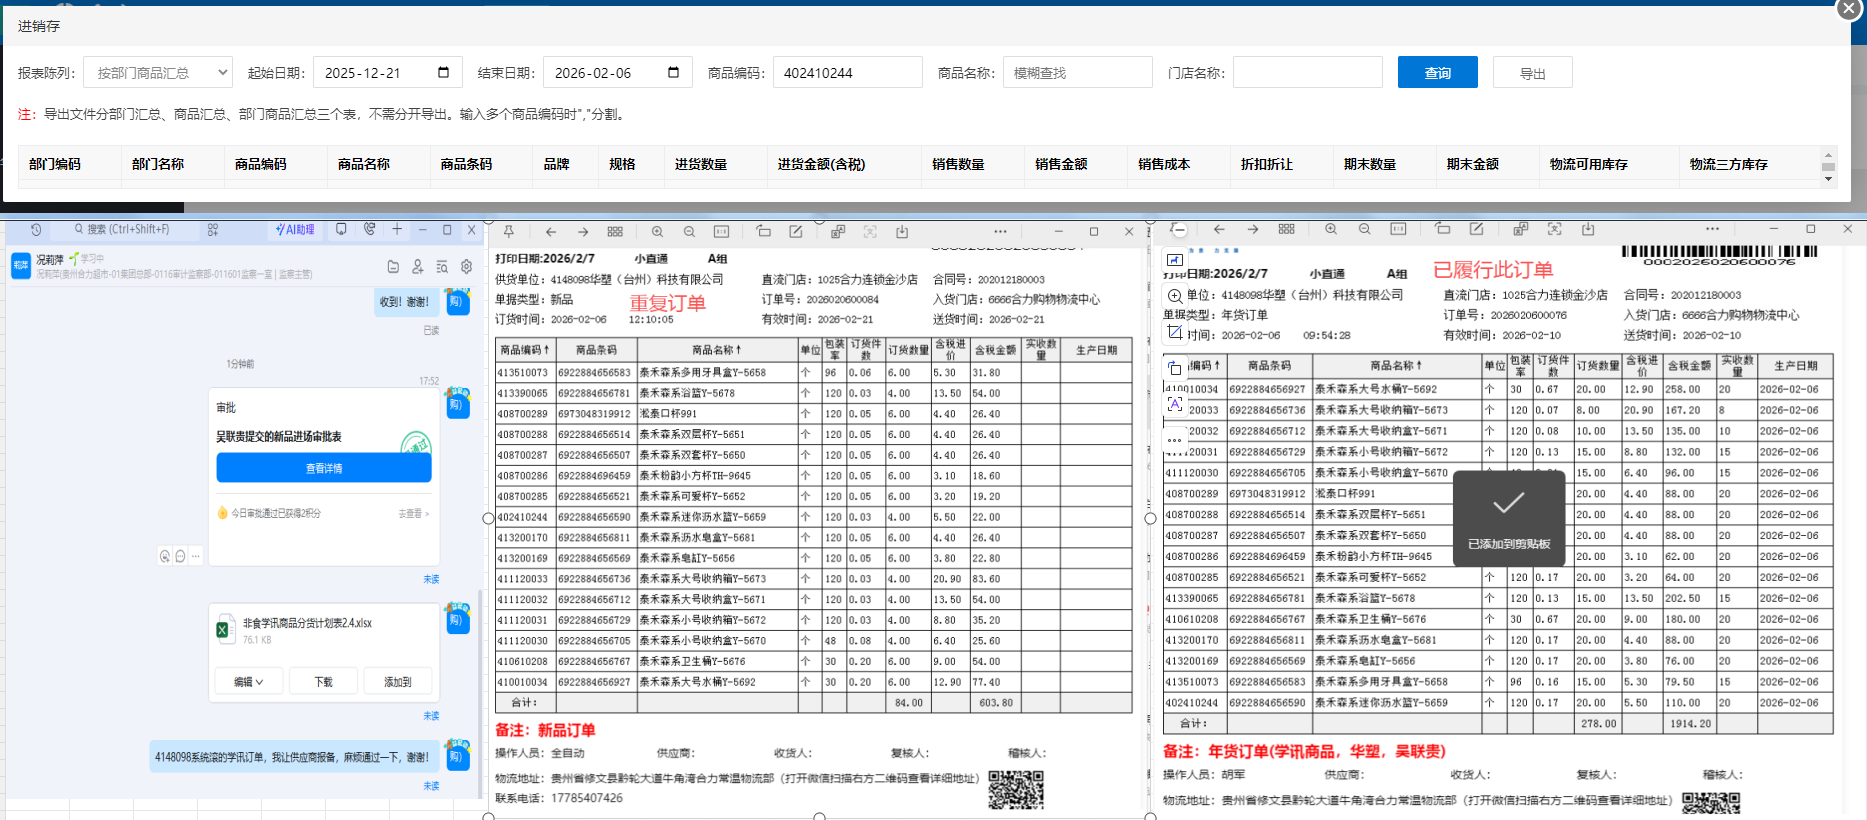
Task: Expand the 编辑 dropdown on xlsx file
Action: (x=248, y=682)
